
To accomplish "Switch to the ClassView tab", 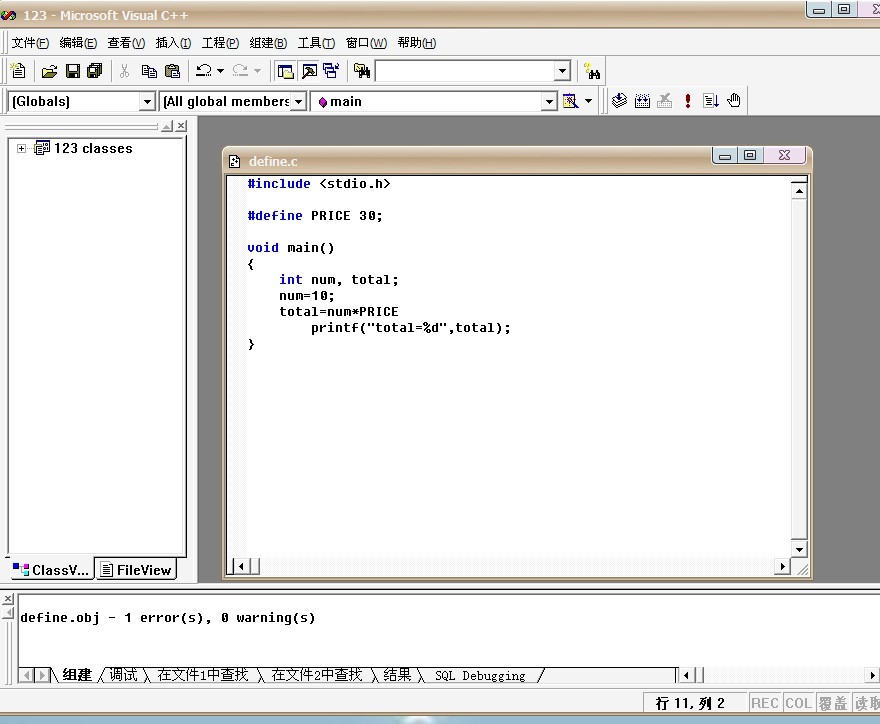I will pos(51,570).
